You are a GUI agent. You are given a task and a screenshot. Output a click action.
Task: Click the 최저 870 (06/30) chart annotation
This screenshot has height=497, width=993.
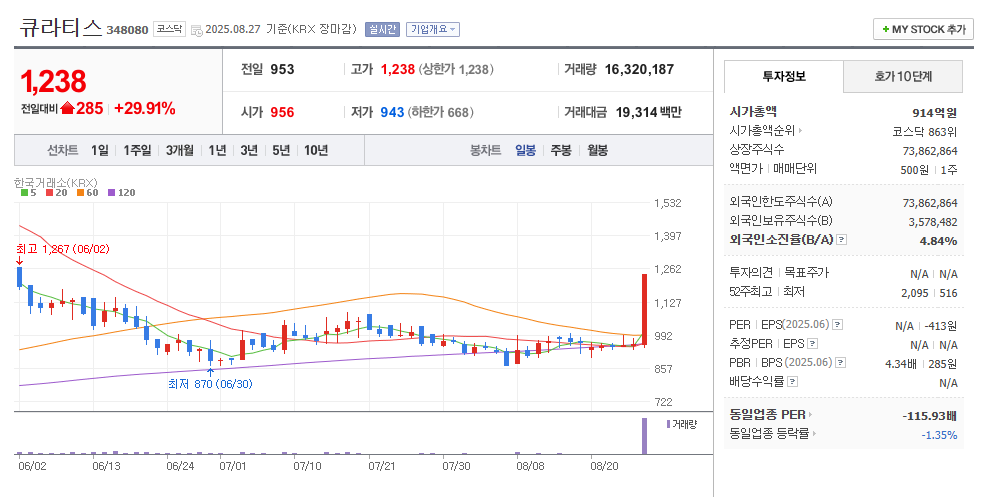point(210,384)
